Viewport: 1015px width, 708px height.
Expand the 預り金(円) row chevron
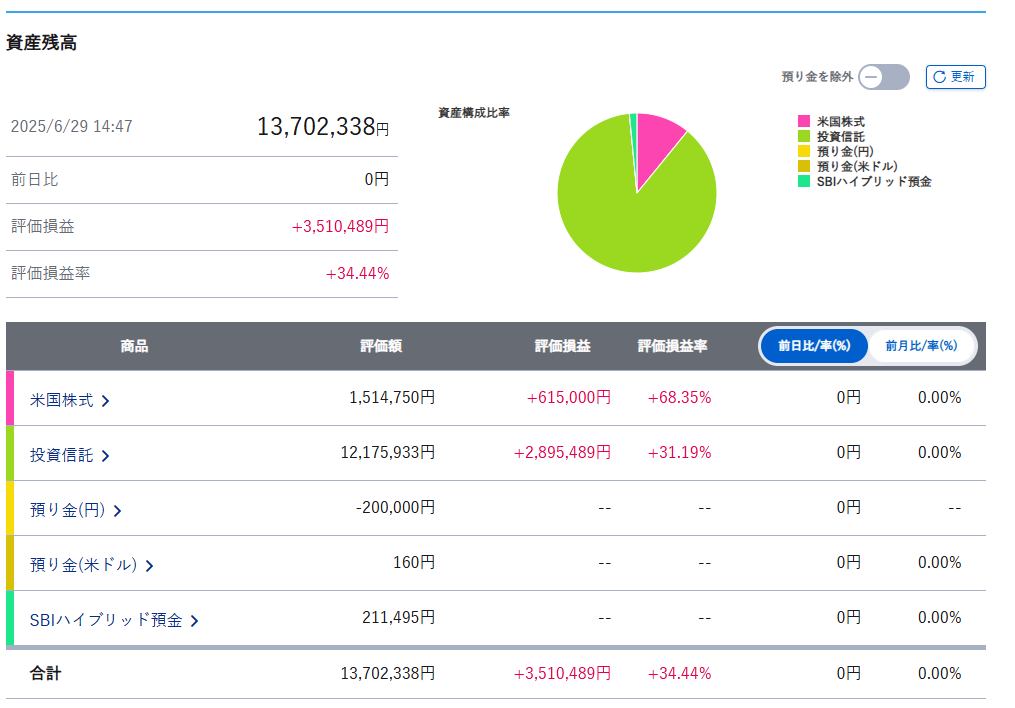click(x=117, y=511)
